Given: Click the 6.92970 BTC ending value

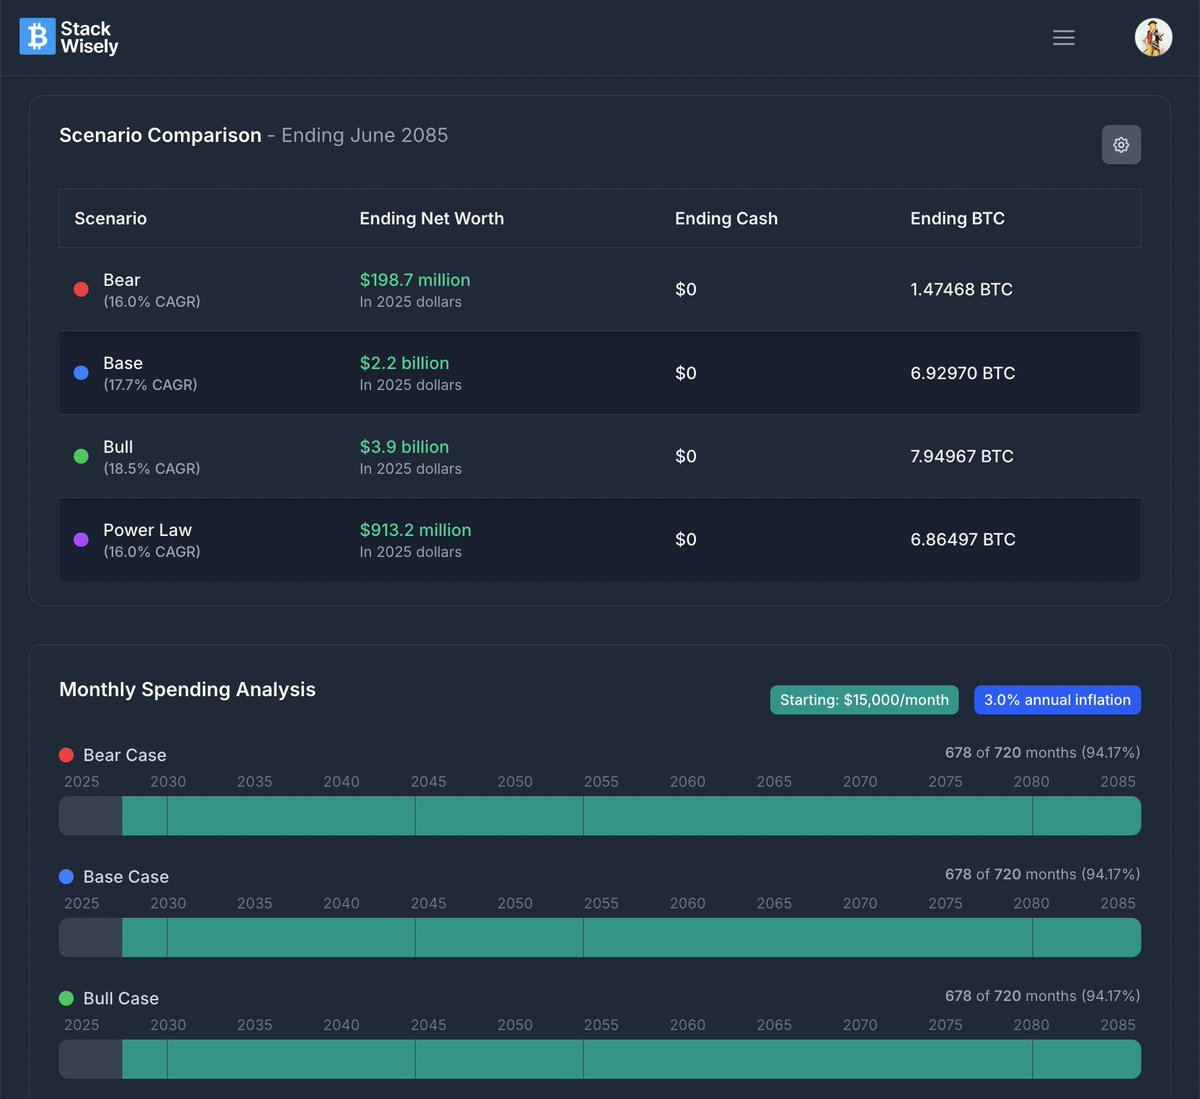Looking at the screenshot, I should point(962,373).
